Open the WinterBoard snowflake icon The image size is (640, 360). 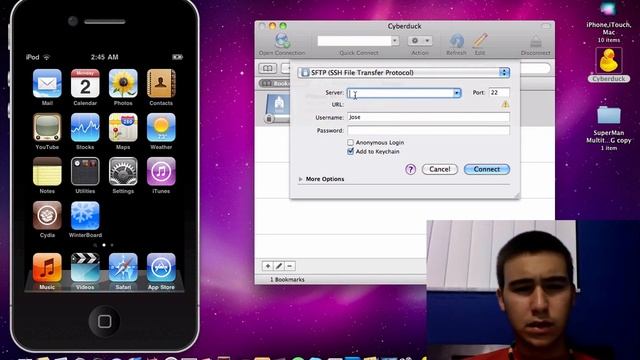click(85, 216)
